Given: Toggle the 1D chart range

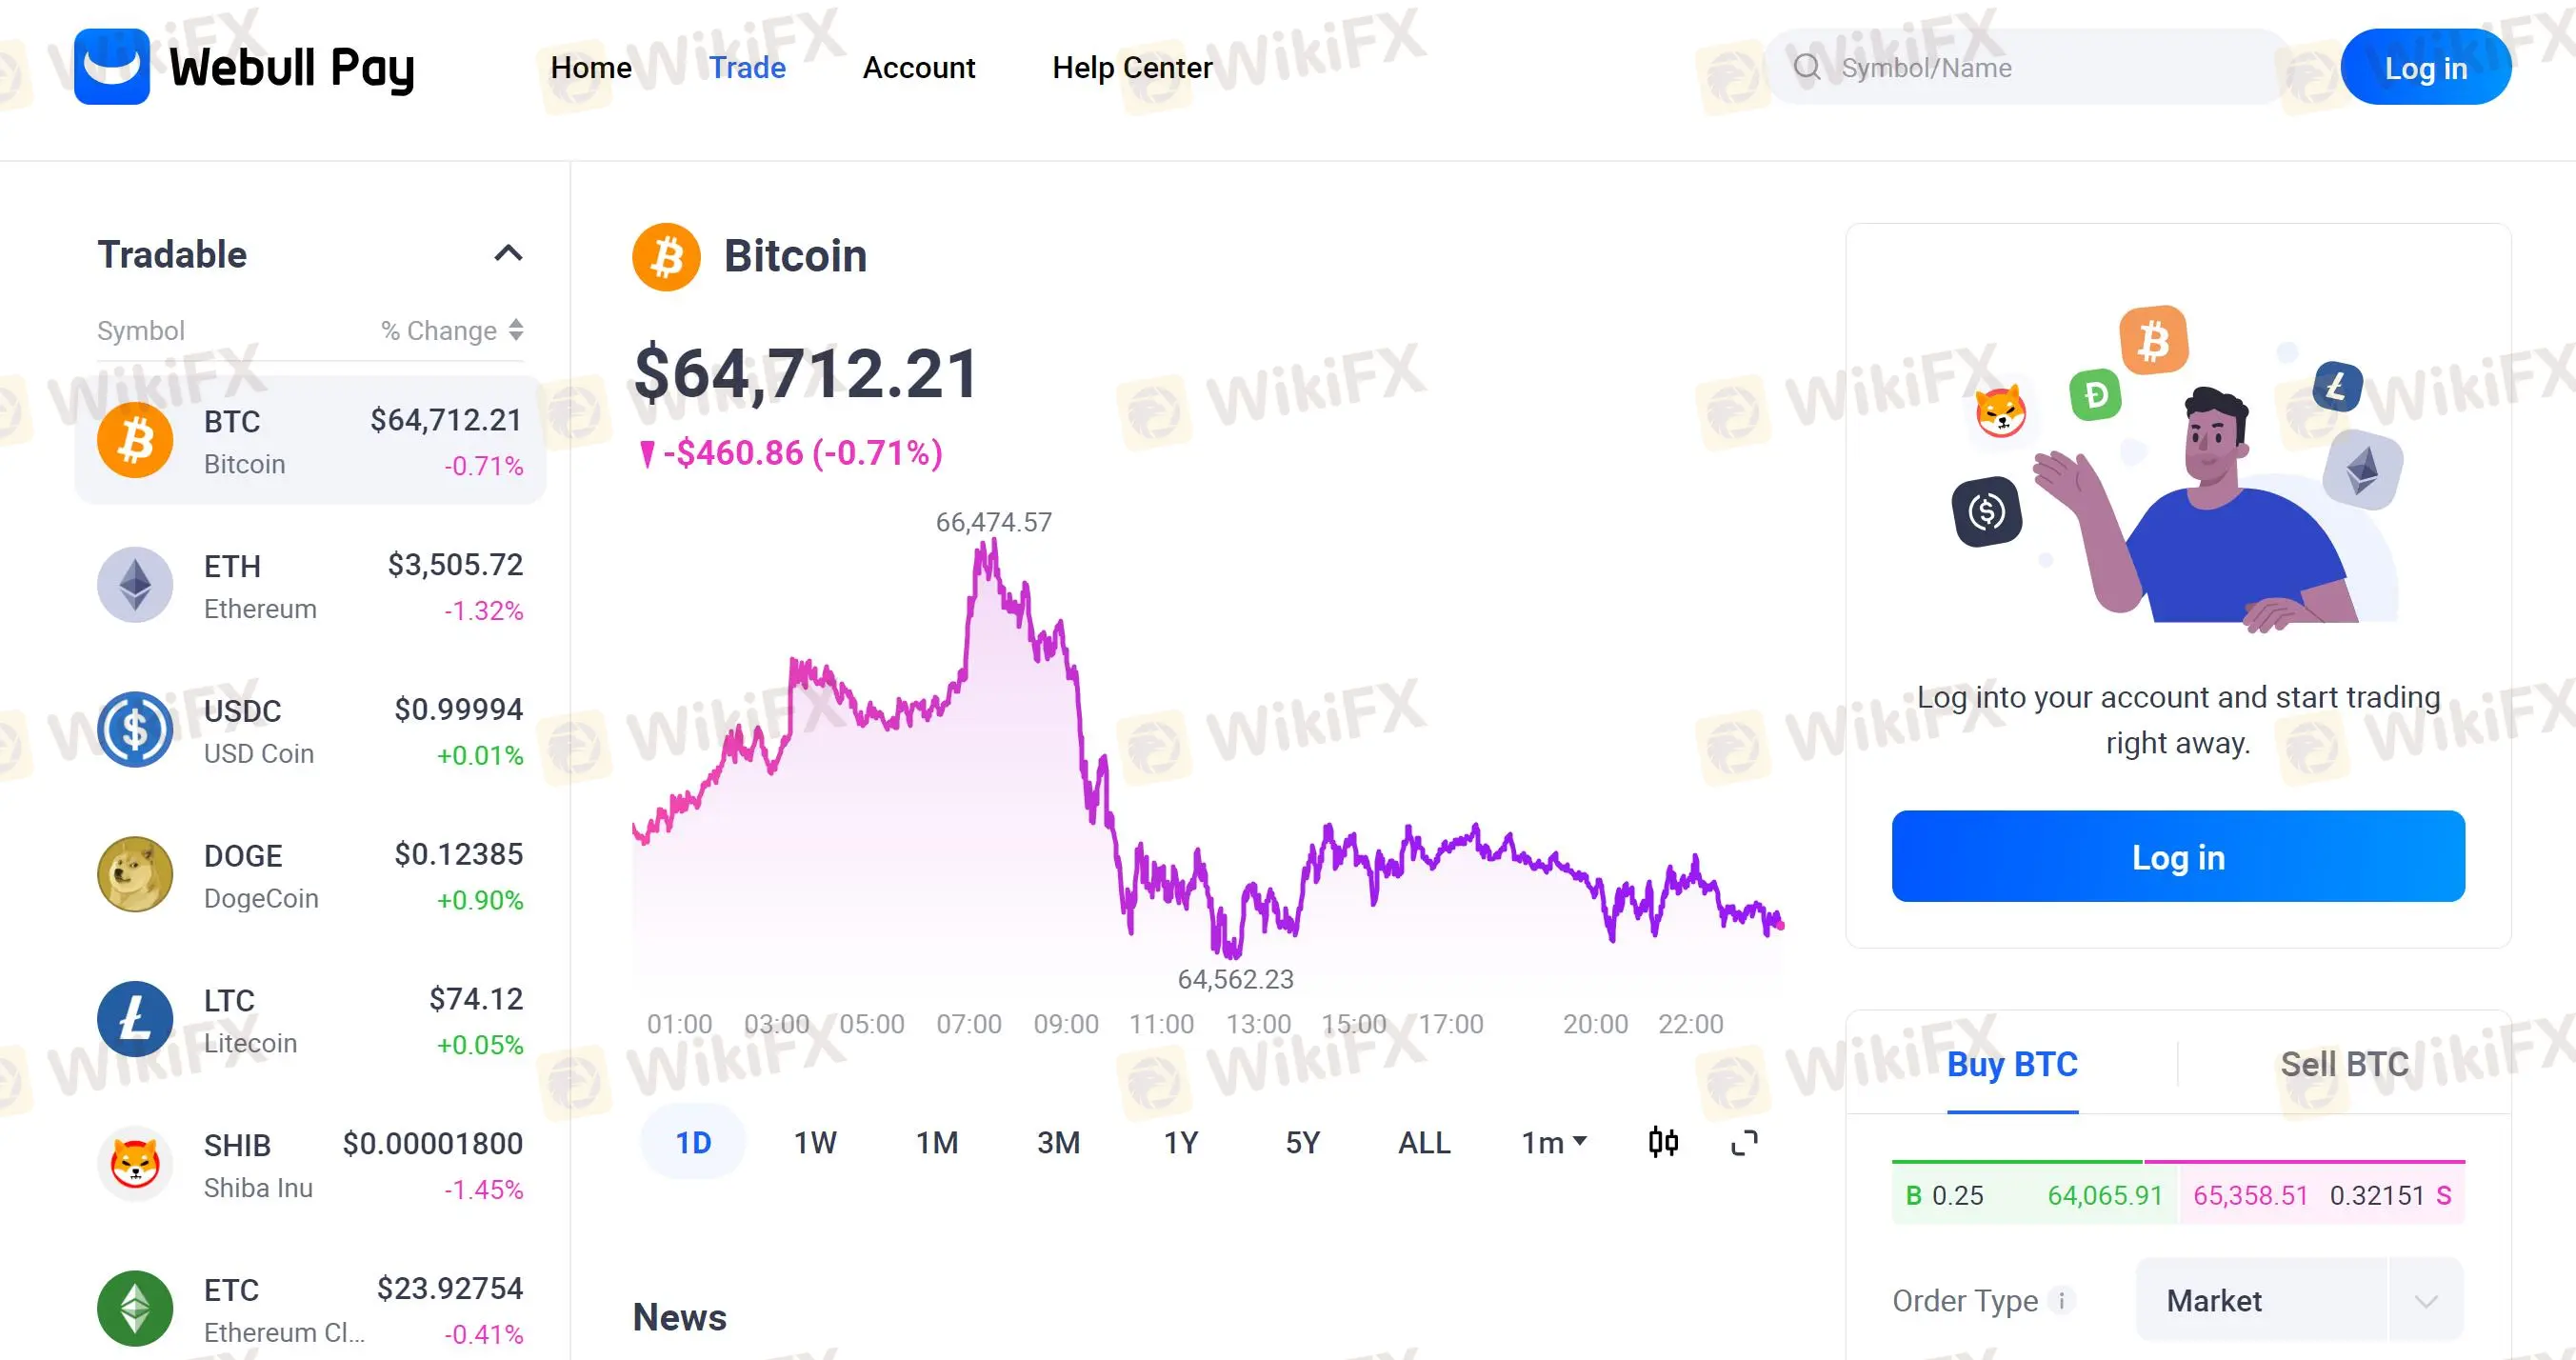Looking at the screenshot, I should (x=693, y=1142).
